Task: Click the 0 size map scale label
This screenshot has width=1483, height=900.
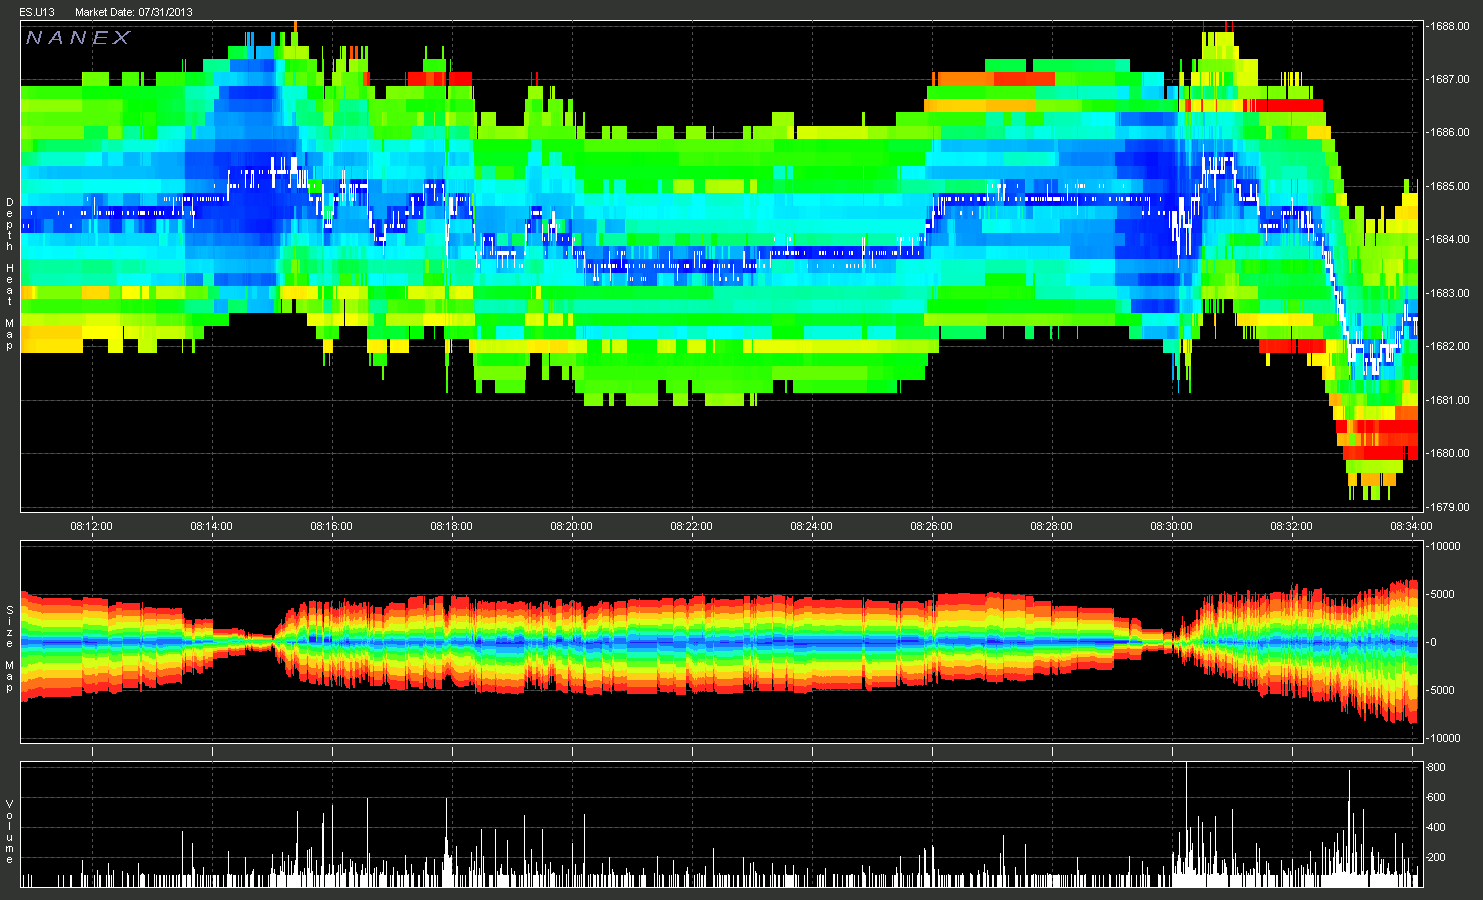Action: (1434, 642)
